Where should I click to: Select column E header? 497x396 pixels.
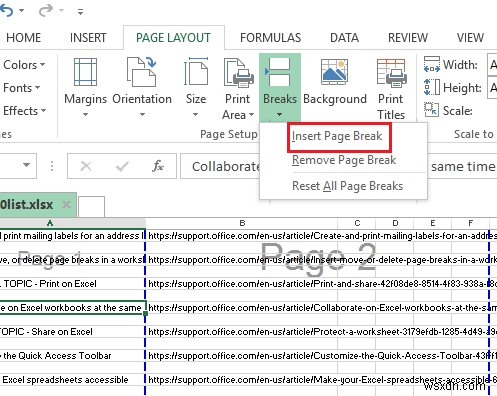433,223
